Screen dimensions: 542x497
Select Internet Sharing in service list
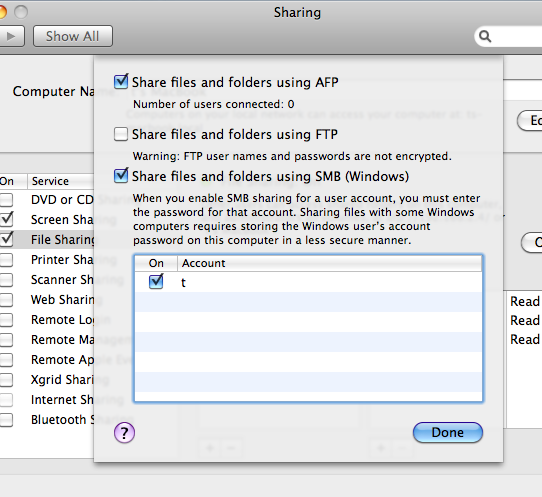[x=62, y=400]
